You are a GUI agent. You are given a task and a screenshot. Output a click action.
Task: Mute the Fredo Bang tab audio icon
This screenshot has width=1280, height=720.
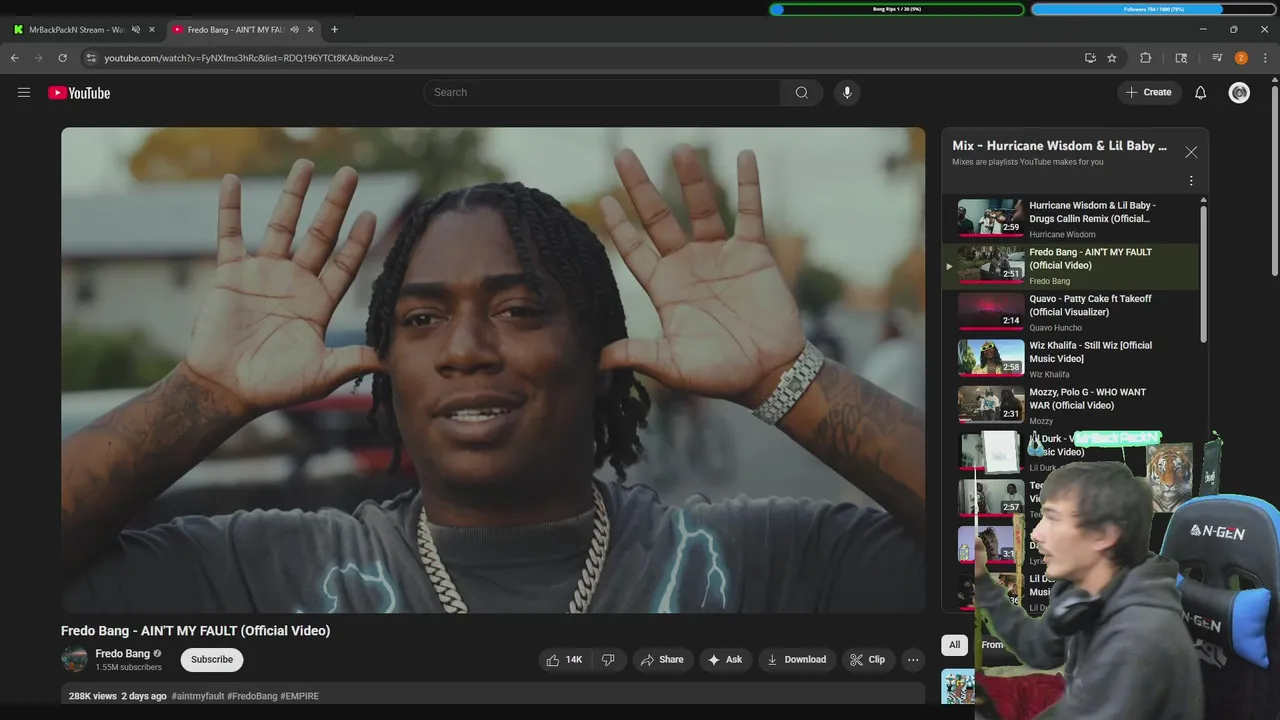294,30
